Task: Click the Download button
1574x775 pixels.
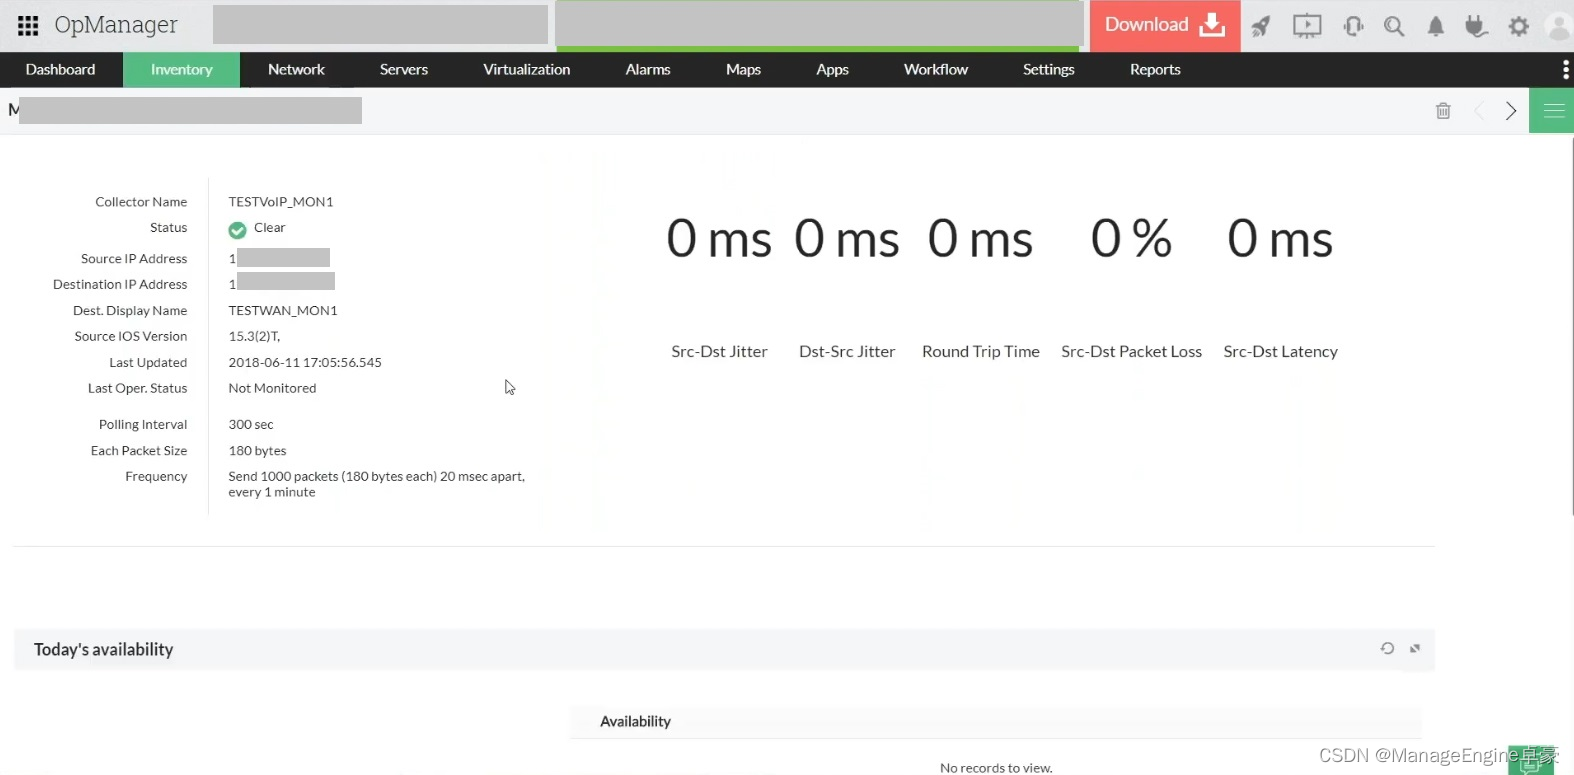Action: click(x=1165, y=25)
